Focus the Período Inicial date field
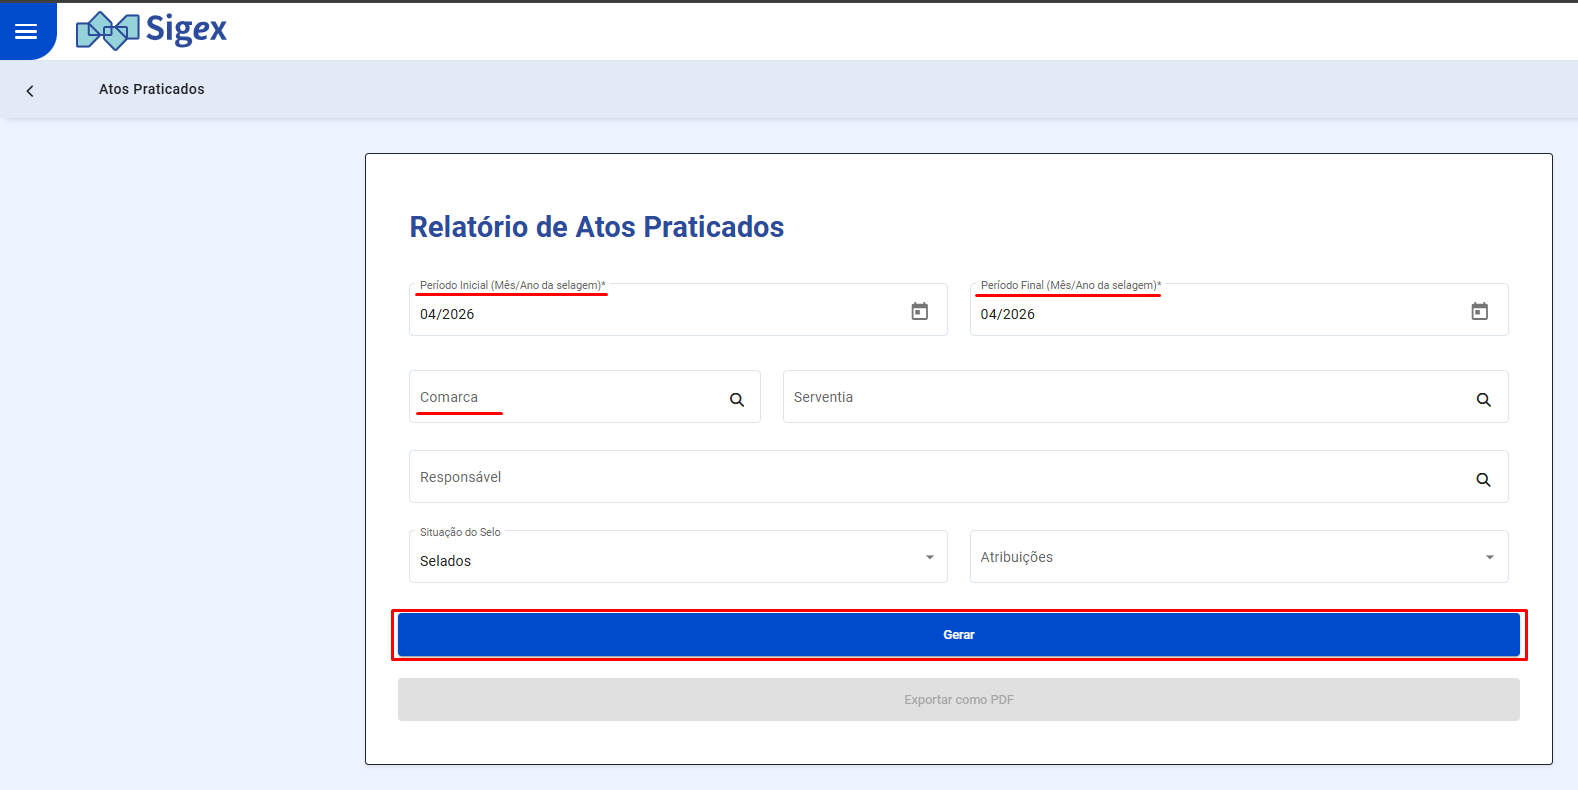The height and width of the screenshot is (790, 1578). coord(650,314)
